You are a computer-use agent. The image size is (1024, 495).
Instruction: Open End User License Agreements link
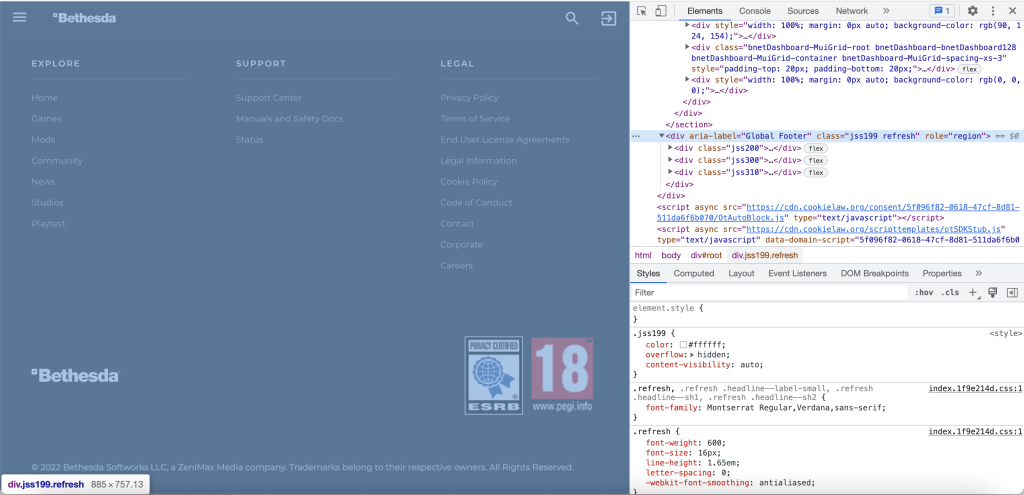505,140
